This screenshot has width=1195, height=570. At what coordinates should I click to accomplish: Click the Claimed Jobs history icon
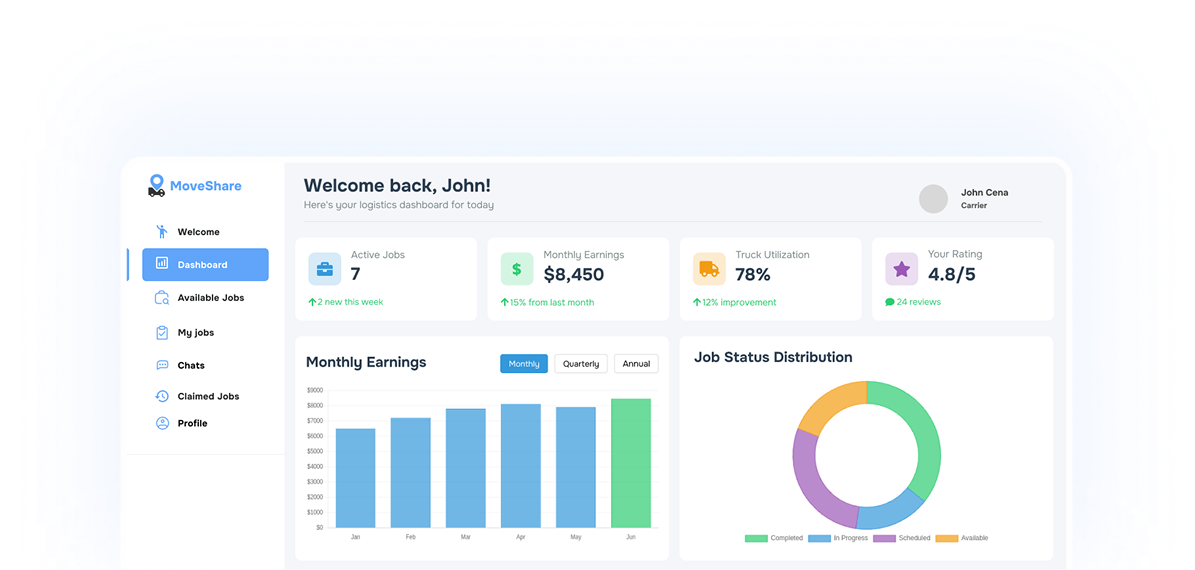[x=162, y=396]
